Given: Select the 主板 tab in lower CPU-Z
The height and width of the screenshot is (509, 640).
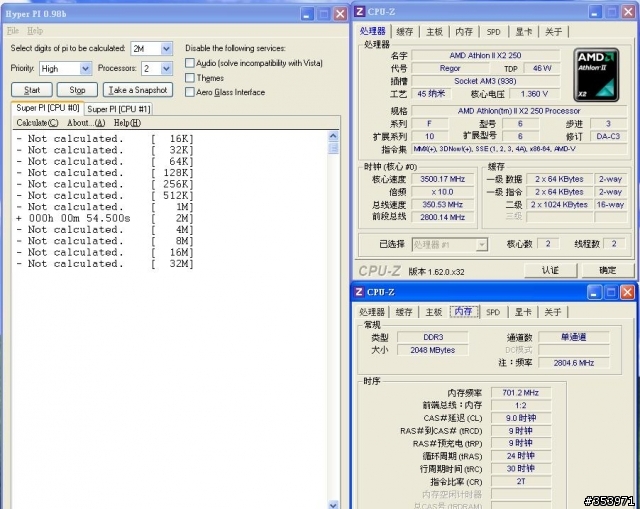Looking at the screenshot, I should click(433, 312).
